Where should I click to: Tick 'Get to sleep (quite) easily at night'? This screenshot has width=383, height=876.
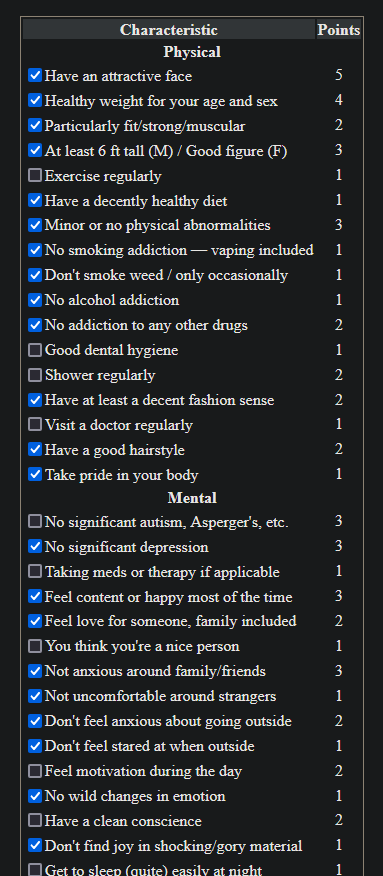[x=35, y=870]
